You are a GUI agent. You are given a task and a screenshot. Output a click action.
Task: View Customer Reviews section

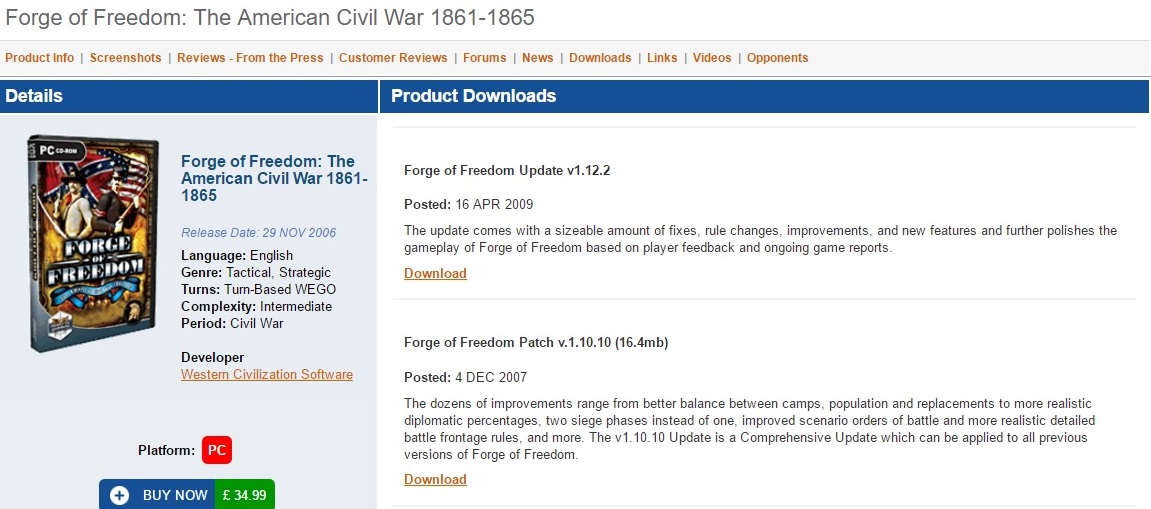pos(393,58)
